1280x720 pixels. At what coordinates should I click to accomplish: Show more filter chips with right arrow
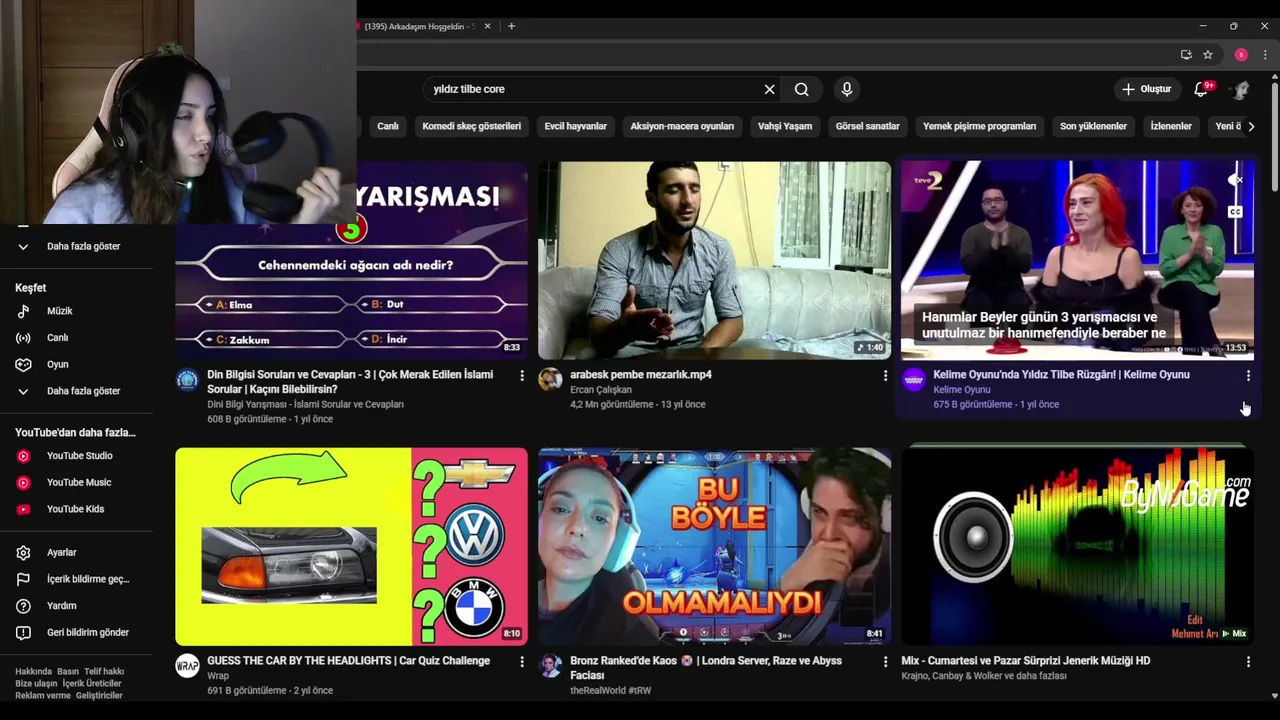point(1251,126)
